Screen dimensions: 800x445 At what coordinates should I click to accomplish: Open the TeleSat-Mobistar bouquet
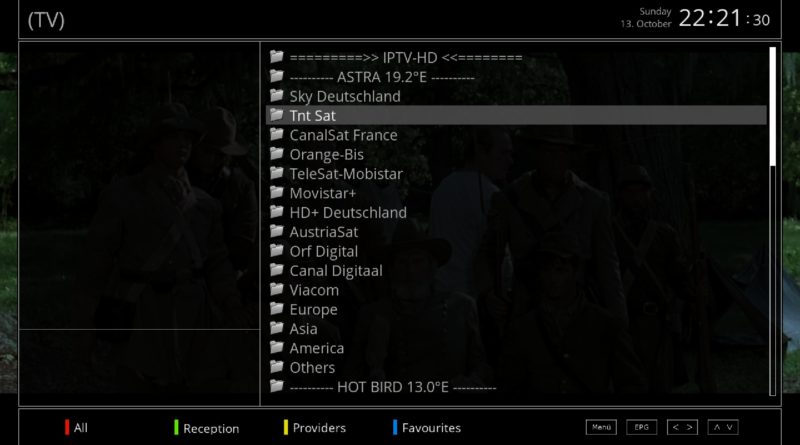click(516, 174)
